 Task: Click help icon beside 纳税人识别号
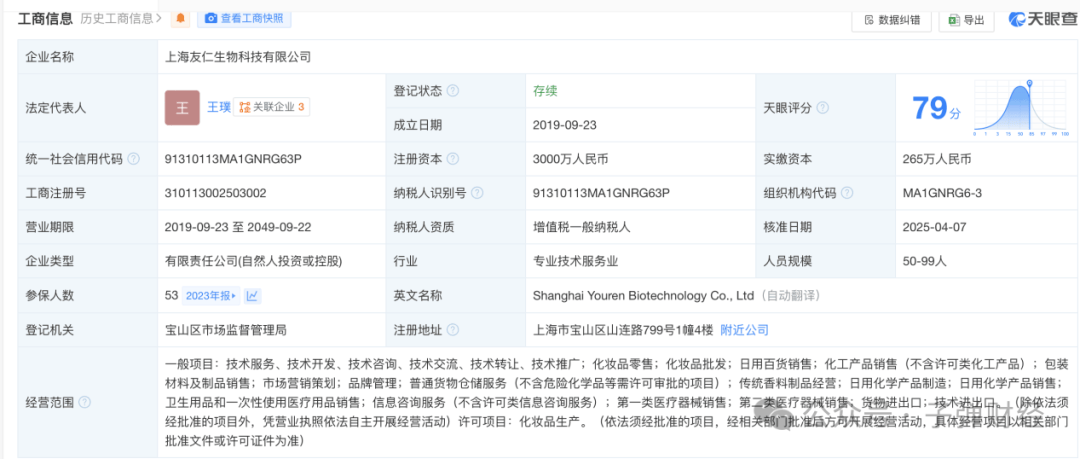(x=475, y=192)
